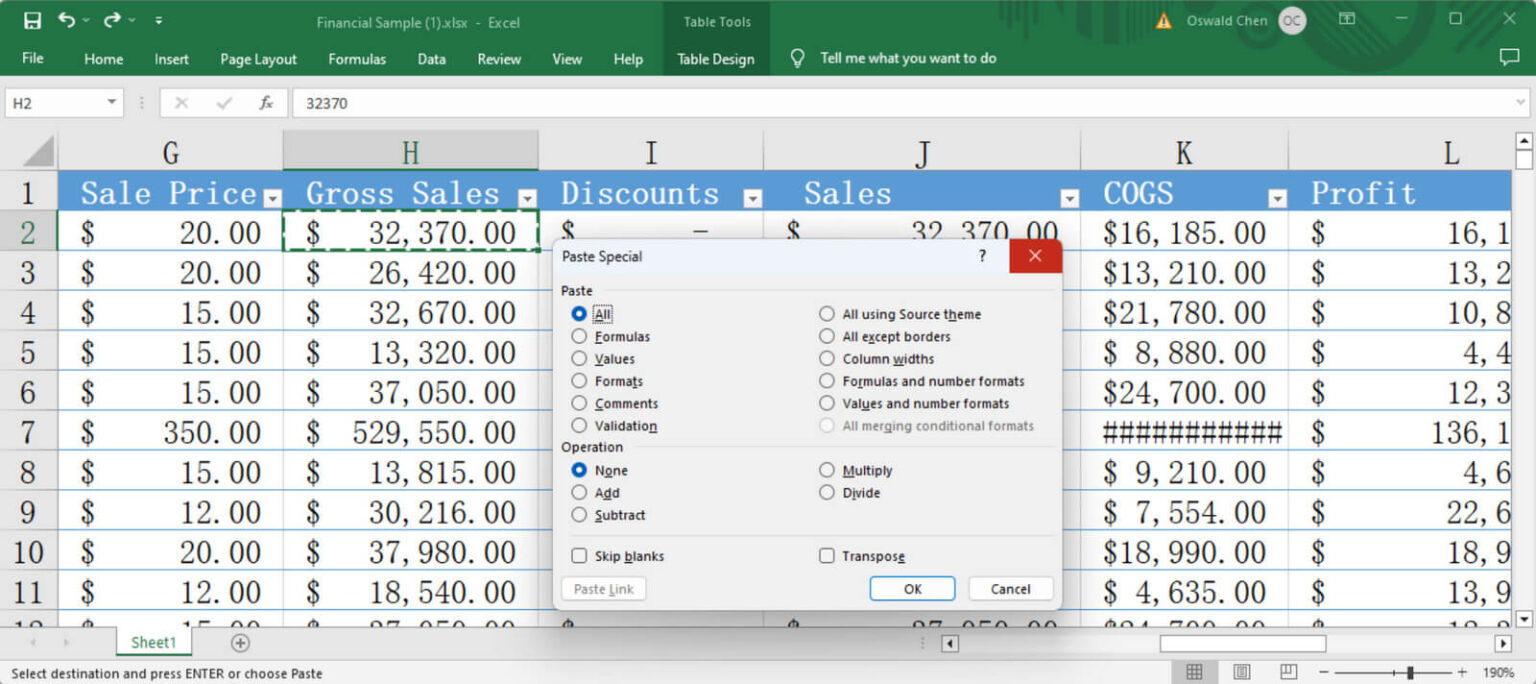Switch to Page Layout view icon in status bar
This screenshot has width=1536, height=684.
tap(1242, 671)
